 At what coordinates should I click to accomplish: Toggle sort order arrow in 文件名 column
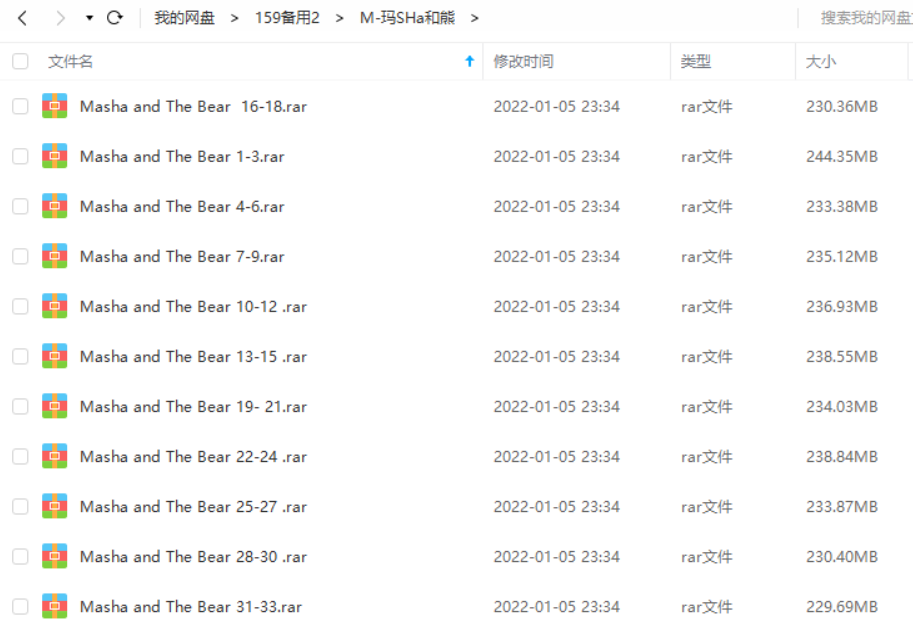(x=469, y=61)
